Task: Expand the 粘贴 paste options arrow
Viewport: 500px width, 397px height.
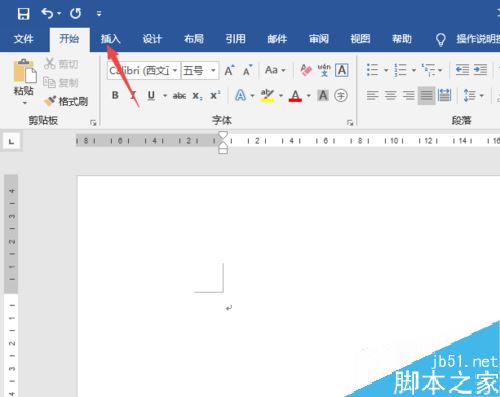Action: coord(24,103)
